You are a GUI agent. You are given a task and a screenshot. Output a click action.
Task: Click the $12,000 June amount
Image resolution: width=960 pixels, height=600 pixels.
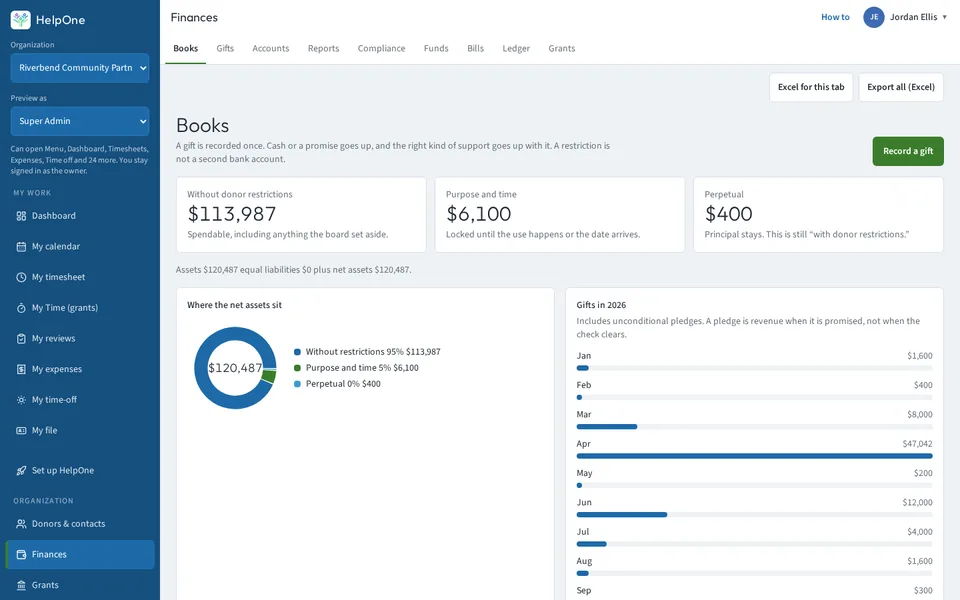tap(917, 503)
